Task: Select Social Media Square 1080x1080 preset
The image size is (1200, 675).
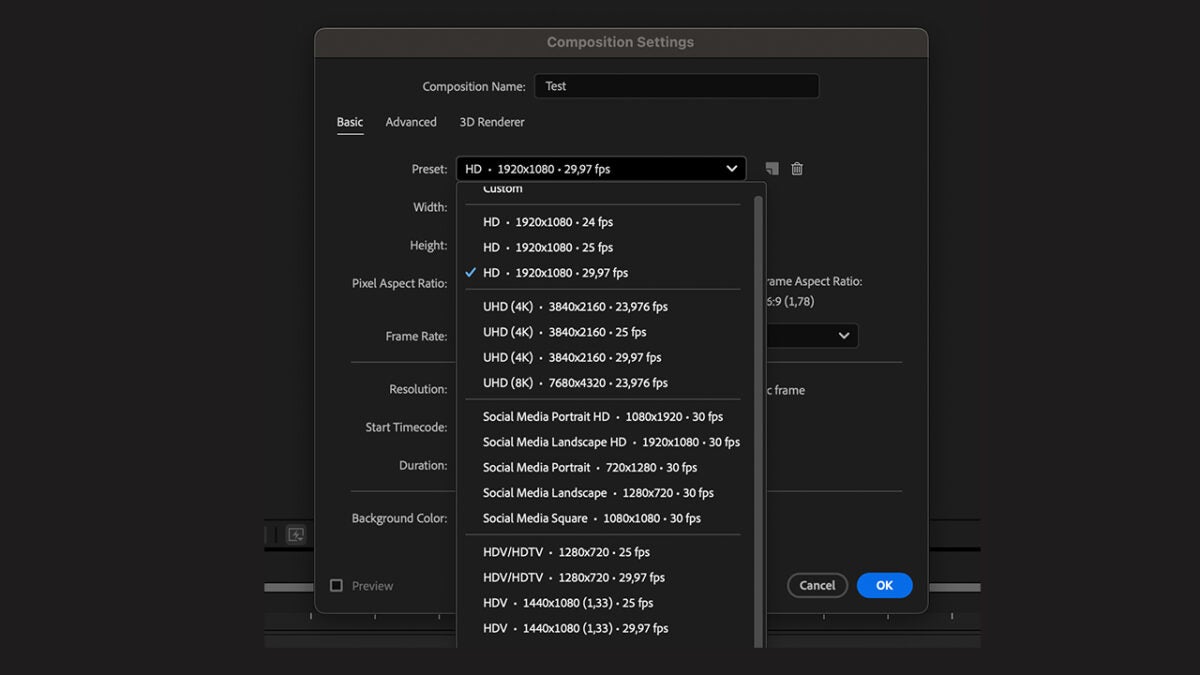Action: click(591, 518)
